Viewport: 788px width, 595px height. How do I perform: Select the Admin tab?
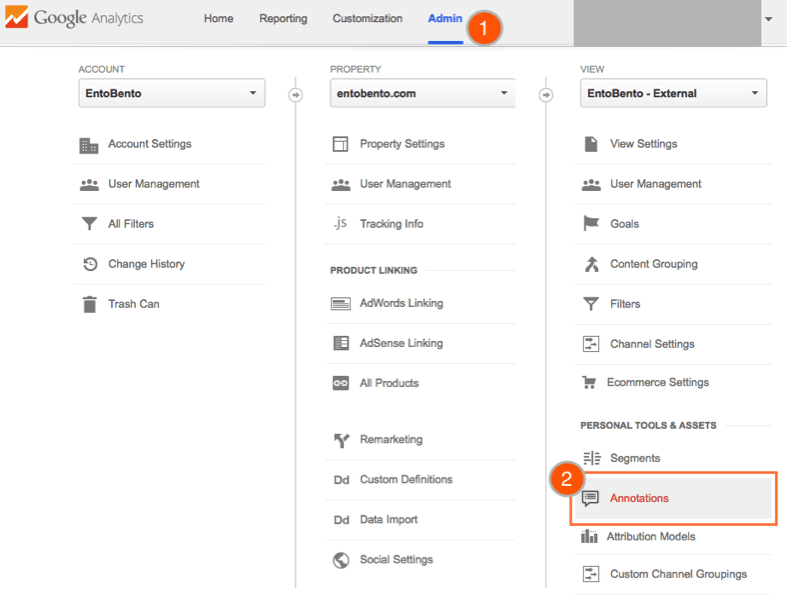coord(445,19)
